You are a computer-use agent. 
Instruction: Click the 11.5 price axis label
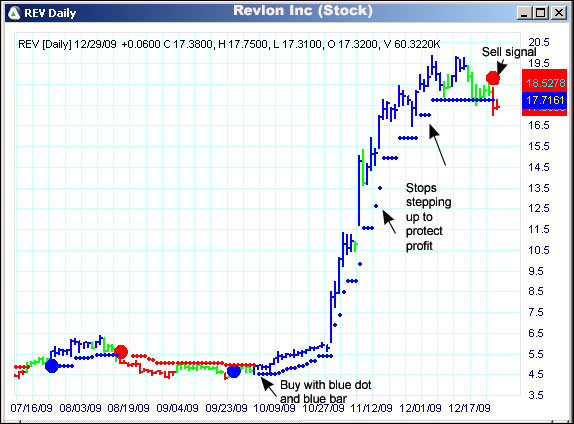[x=538, y=229]
